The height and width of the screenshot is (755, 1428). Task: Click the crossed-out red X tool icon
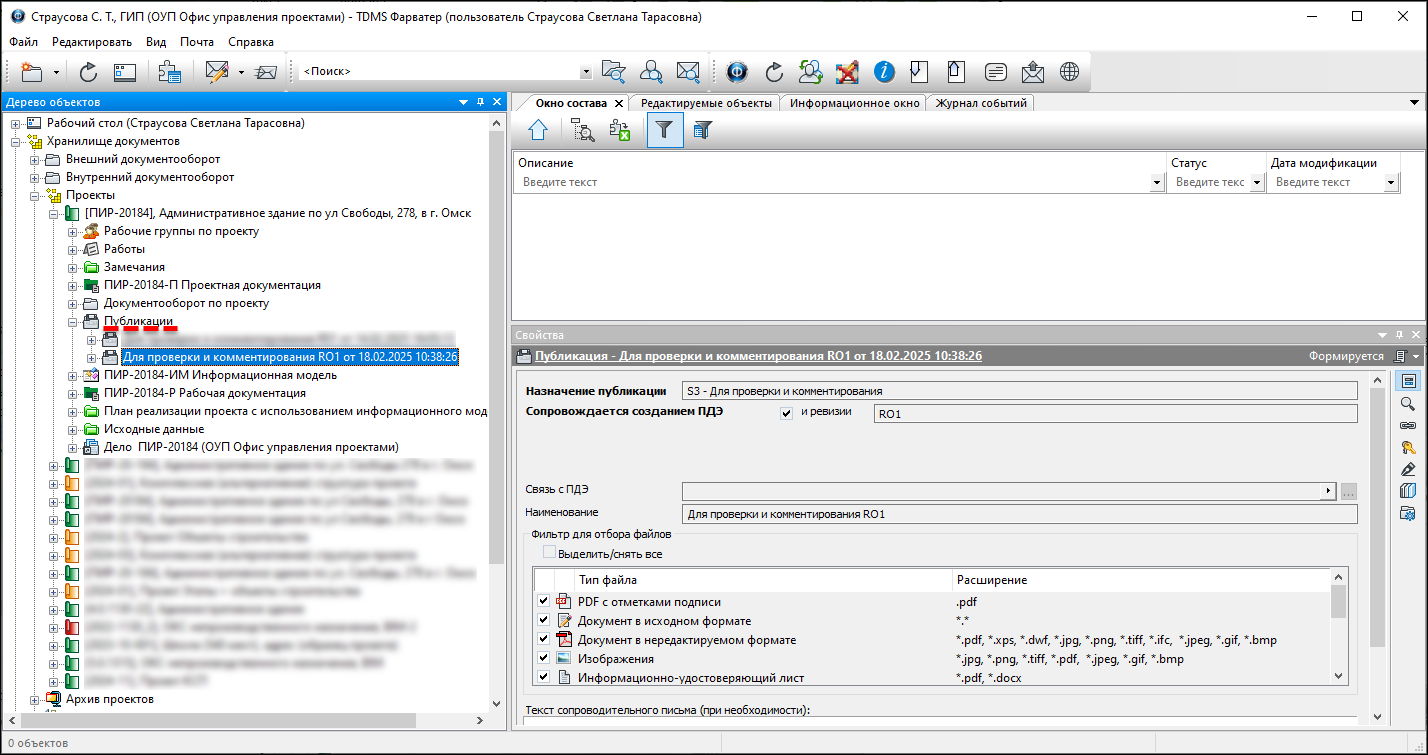click(847, 72)
